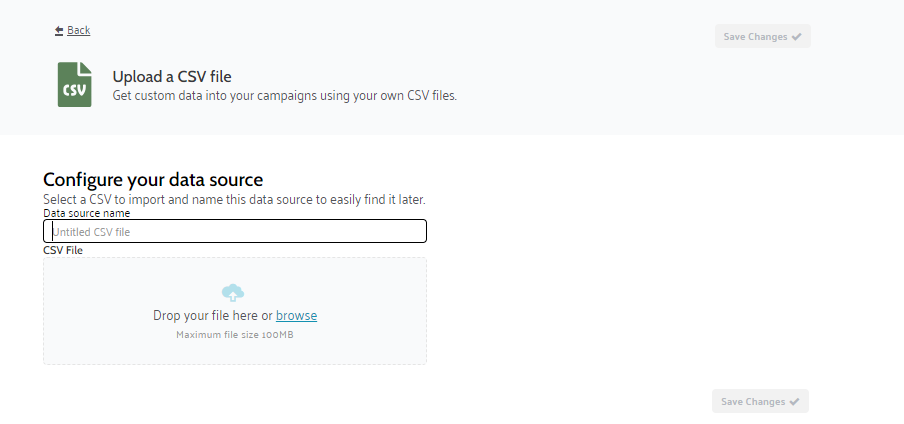Click the "CSV File" label

tap(63, 250)
